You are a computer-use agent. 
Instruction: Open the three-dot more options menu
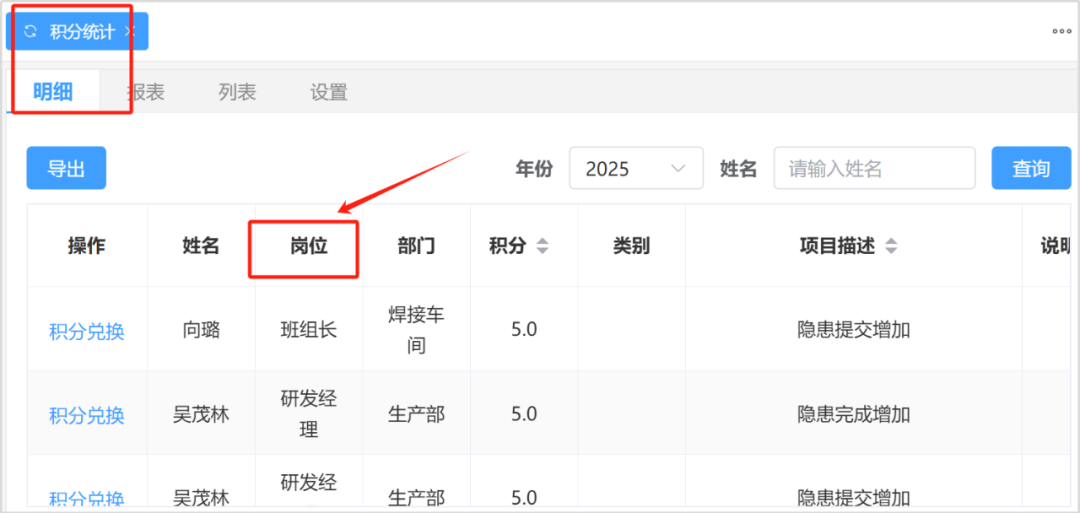tap(1061, 31)
